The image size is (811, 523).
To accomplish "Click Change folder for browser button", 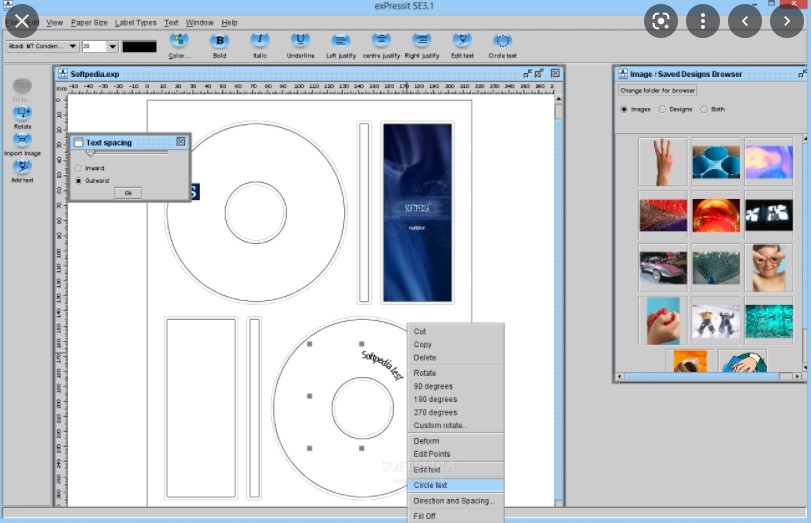I will coord(657,90).
